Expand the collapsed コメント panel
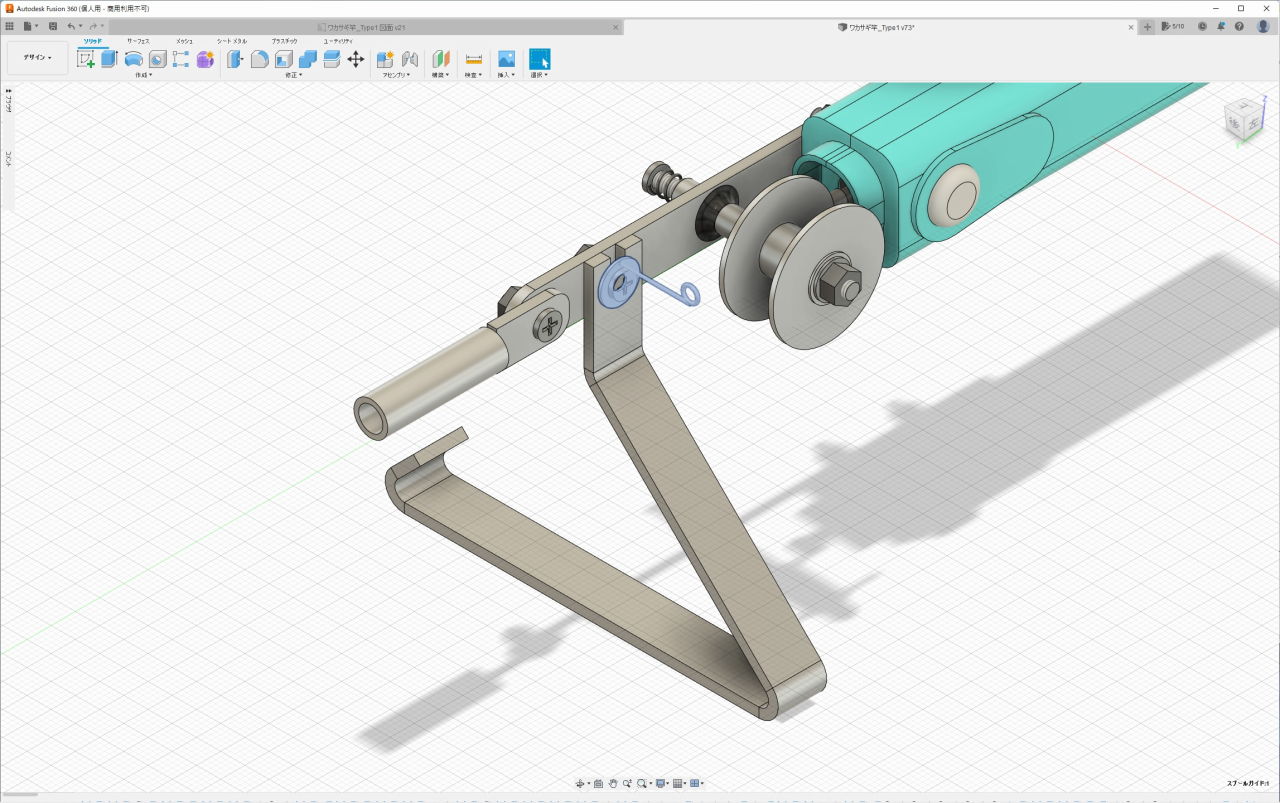1280x803 pixels. click(x=8, y=158)
